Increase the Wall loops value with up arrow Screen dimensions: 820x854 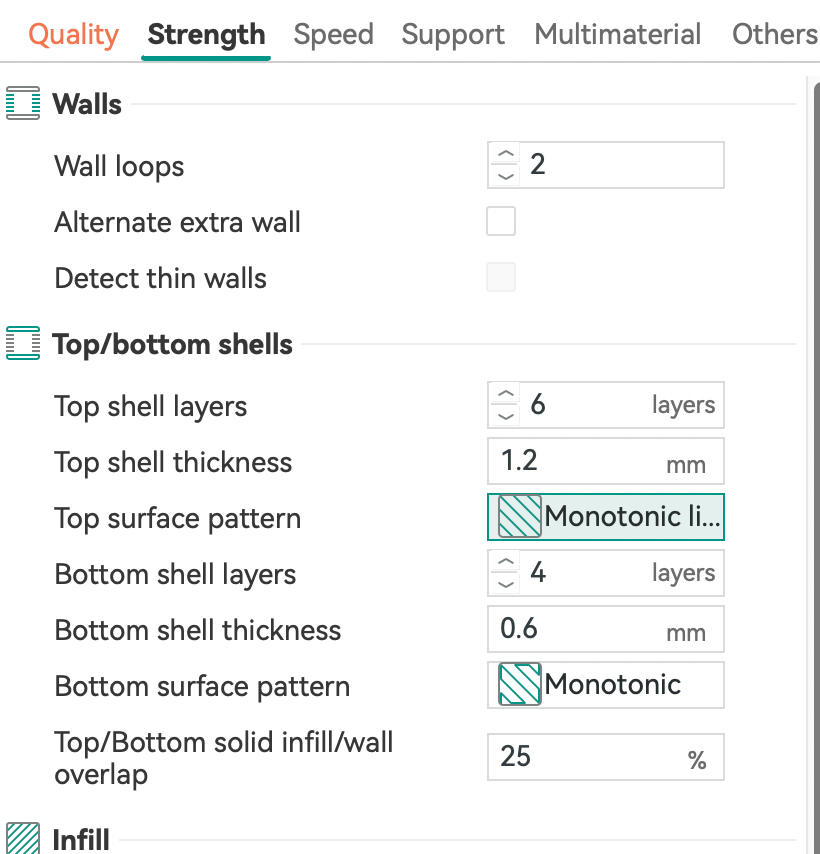point(506,155)
